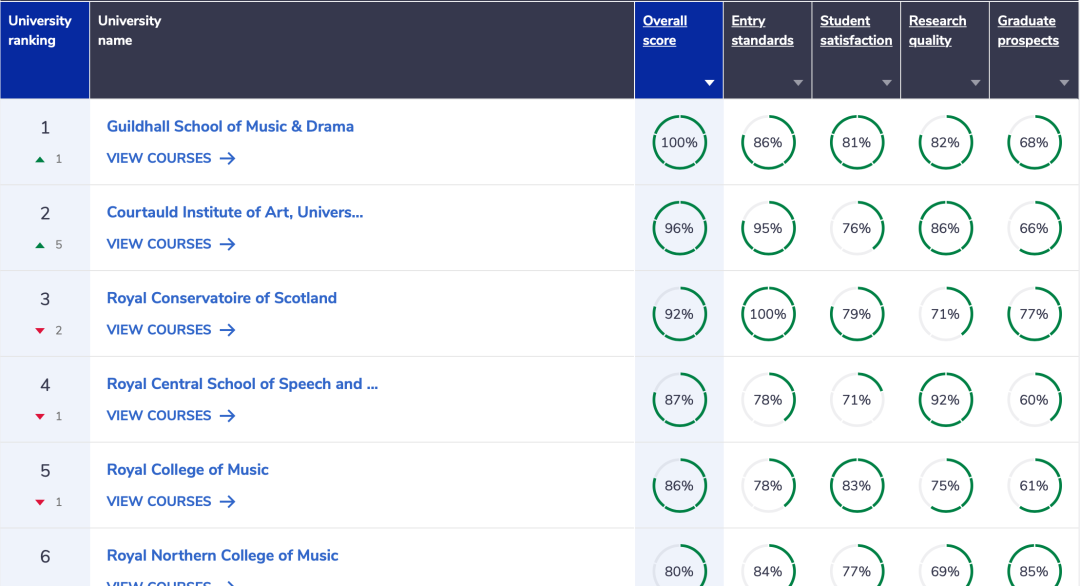Click green up arrow under rank 2

(40, 245)
